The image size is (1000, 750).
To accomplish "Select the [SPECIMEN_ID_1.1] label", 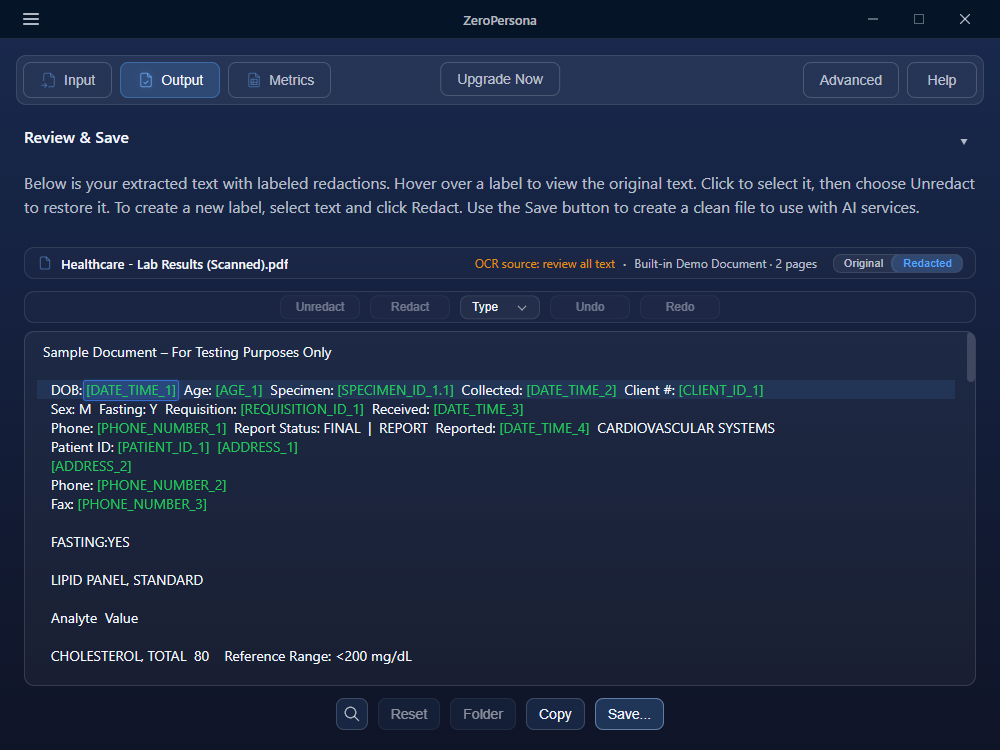I will 395,390.
